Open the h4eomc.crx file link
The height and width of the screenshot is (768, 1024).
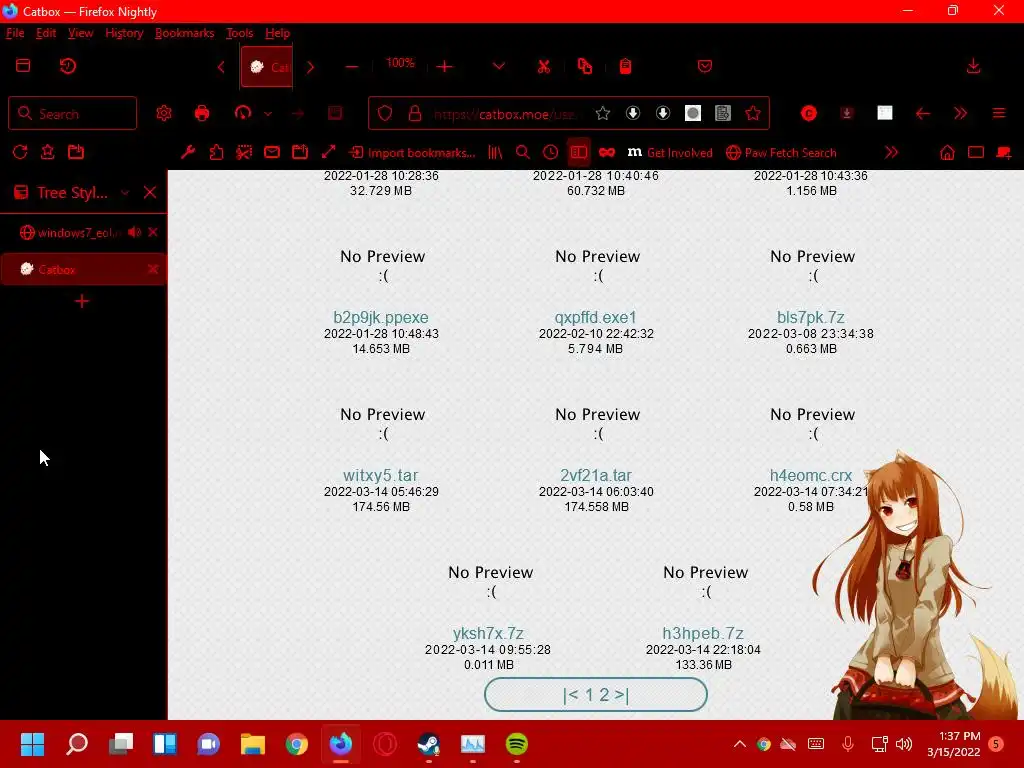tap(810, 475)
